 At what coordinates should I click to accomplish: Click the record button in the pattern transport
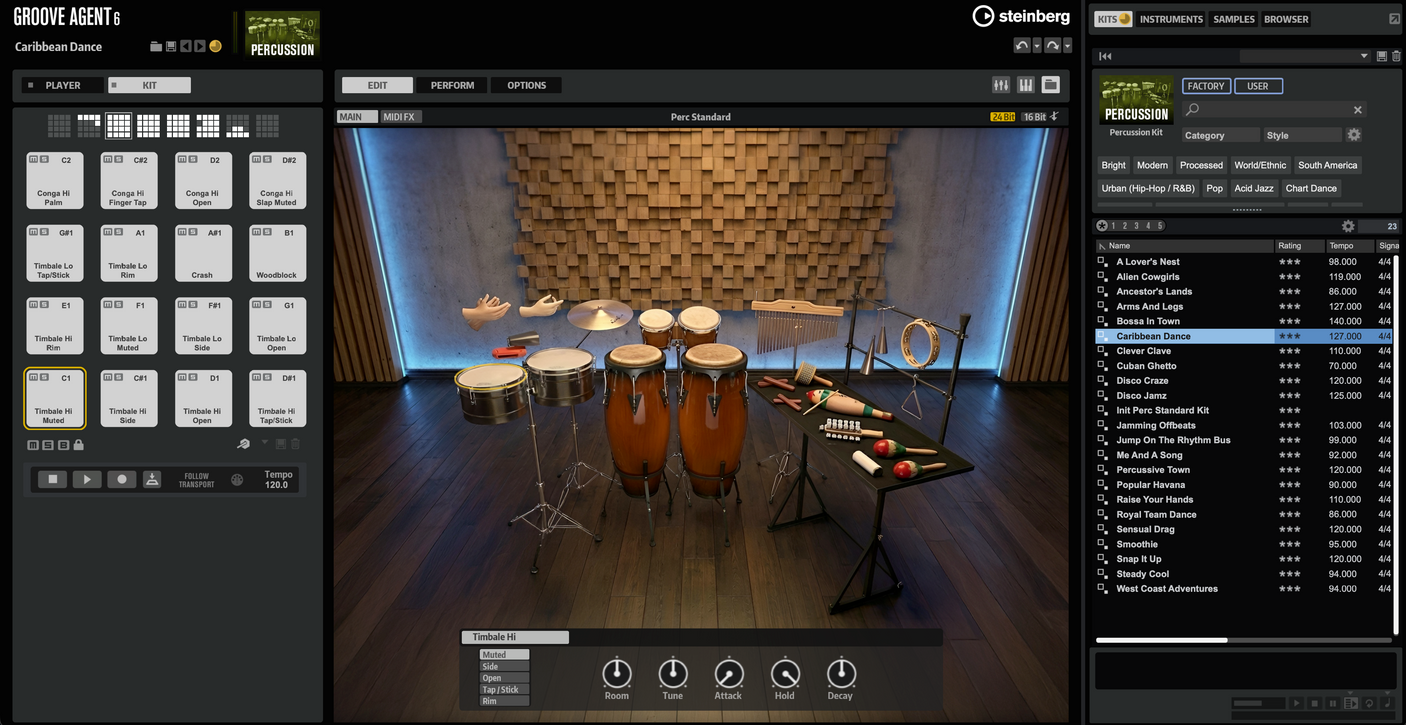click(x=121, y=478)
